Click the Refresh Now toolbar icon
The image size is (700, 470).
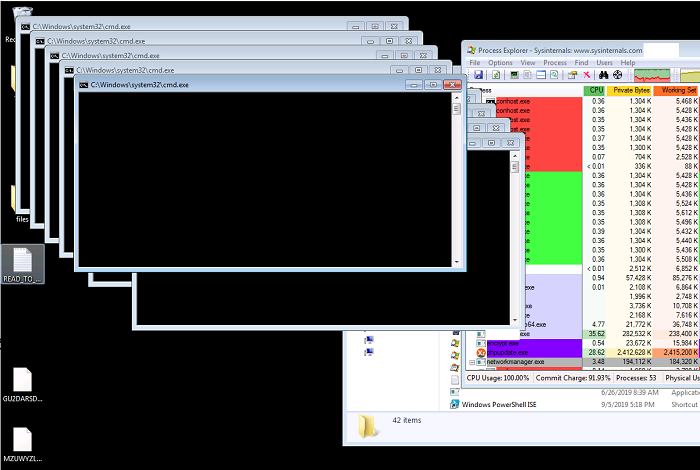point(496,75)
